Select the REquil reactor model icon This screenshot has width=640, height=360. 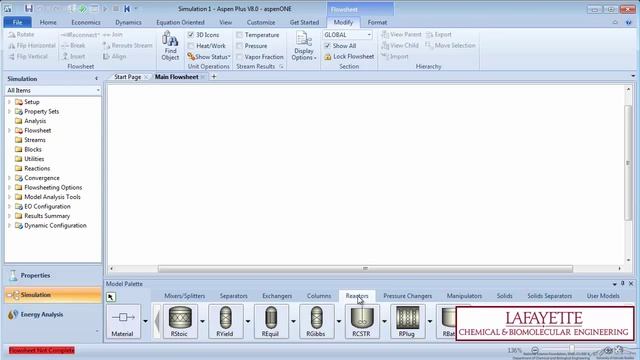click(271, 321)
